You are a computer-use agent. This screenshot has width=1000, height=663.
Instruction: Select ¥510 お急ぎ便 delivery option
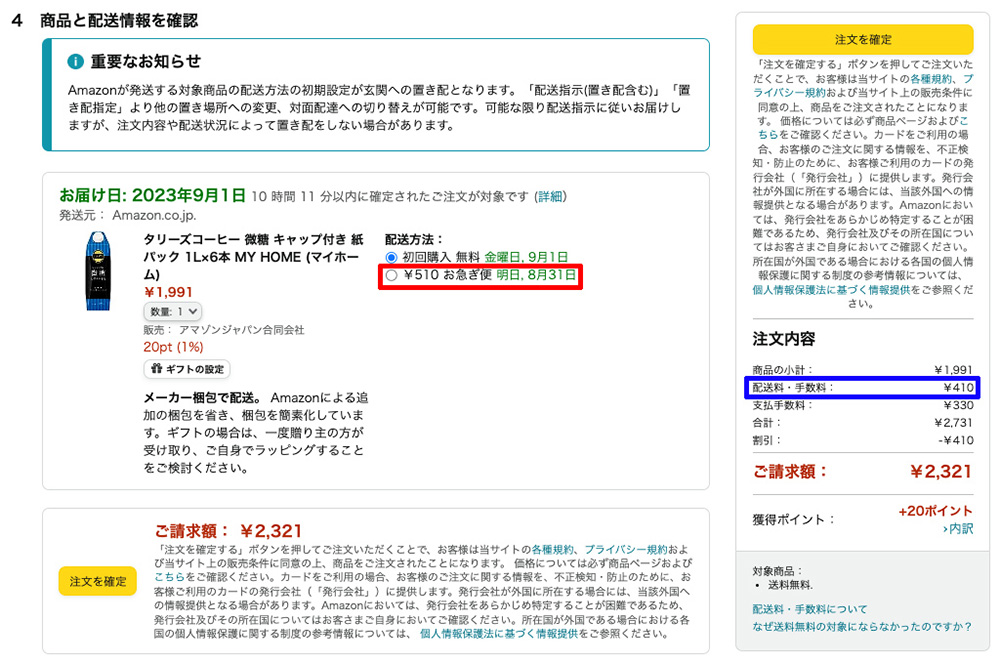point(392,275)
